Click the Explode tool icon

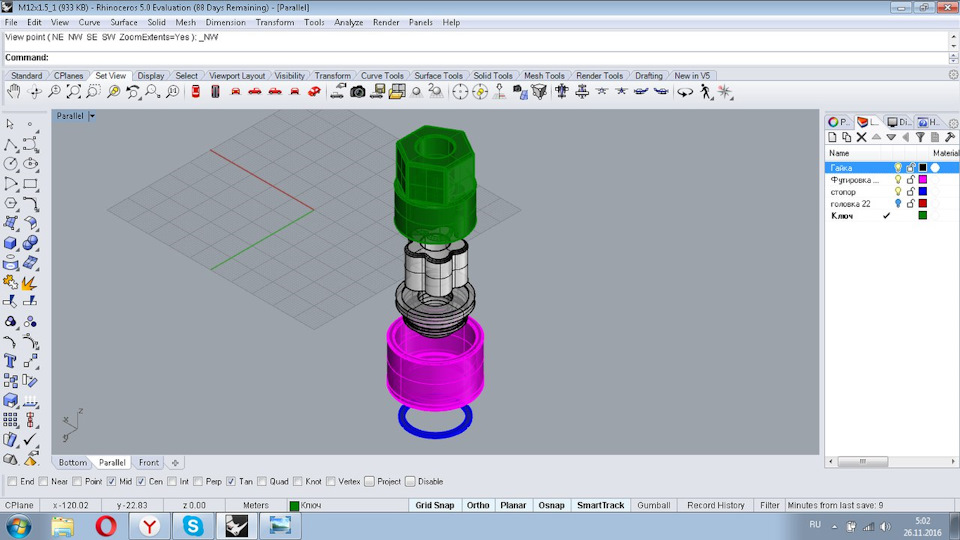(x=30, y=282)
